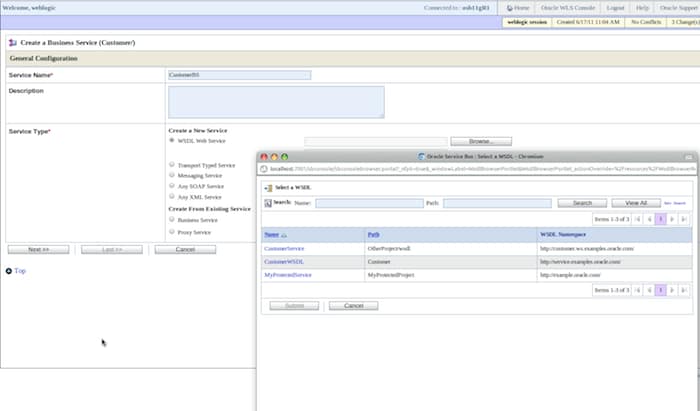Click the Select a WSDL heading icon
The height and width of the screenshot is (411, 700).
pos(268,188)
